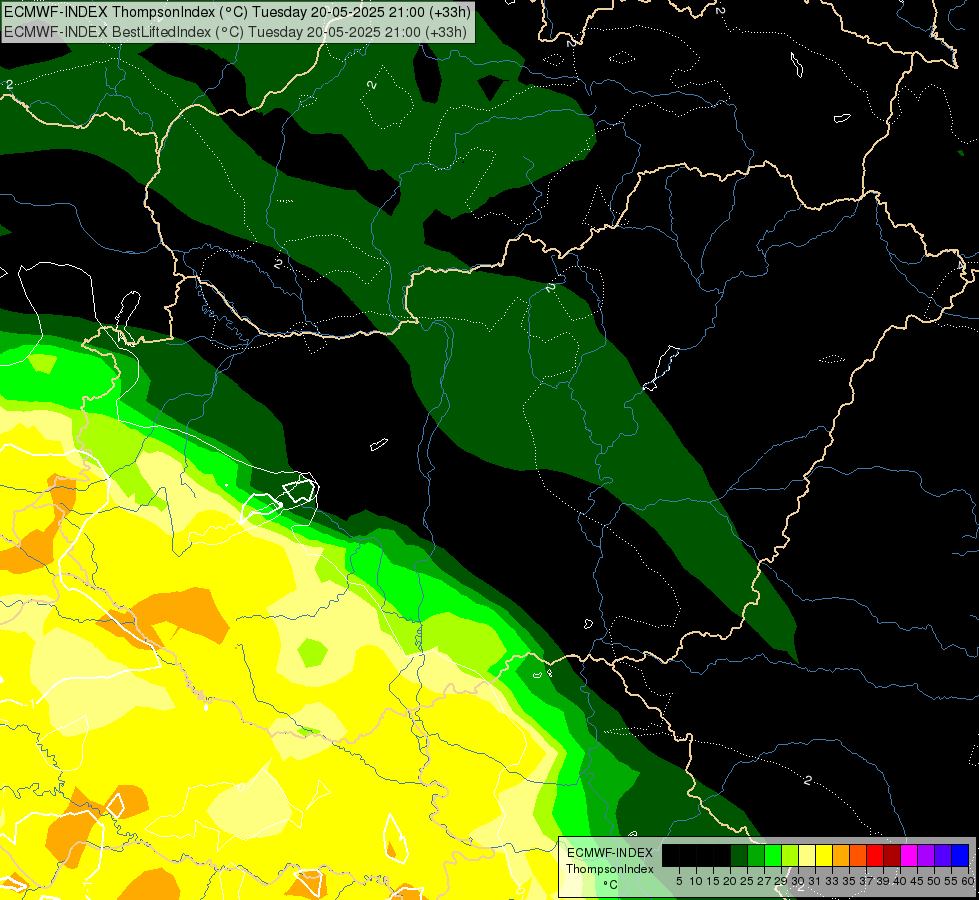Viewport: 979px width, 900px height.
Task: Click the bright red 37–39 legend swatch
Action: point(875,855)
